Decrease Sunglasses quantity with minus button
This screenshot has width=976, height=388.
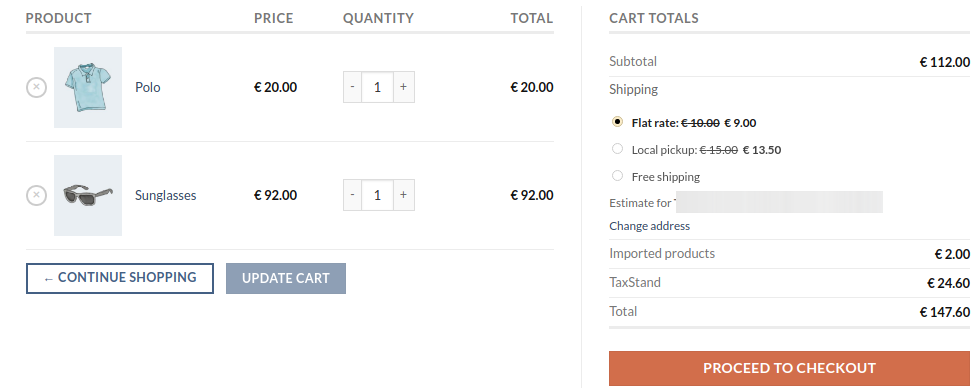pyautogui.click(x=352, y=195)
